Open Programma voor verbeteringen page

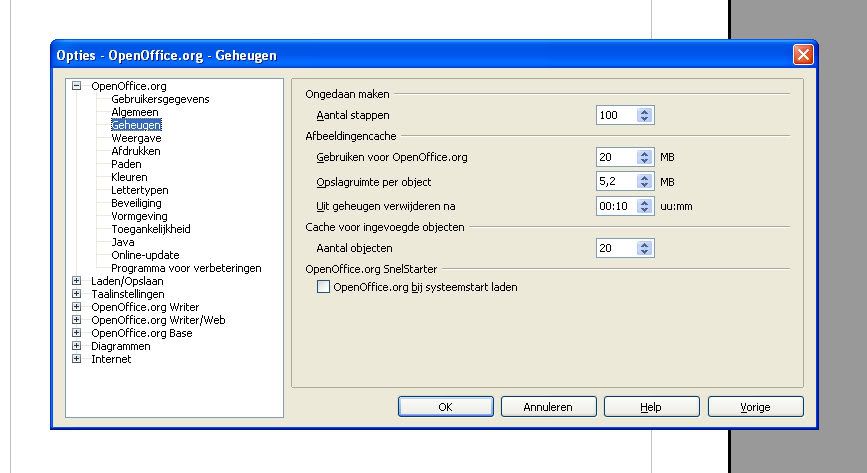click(x=186, y=268)
